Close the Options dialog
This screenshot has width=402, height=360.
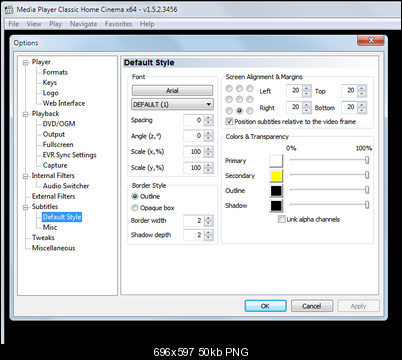tap(371, 40)
